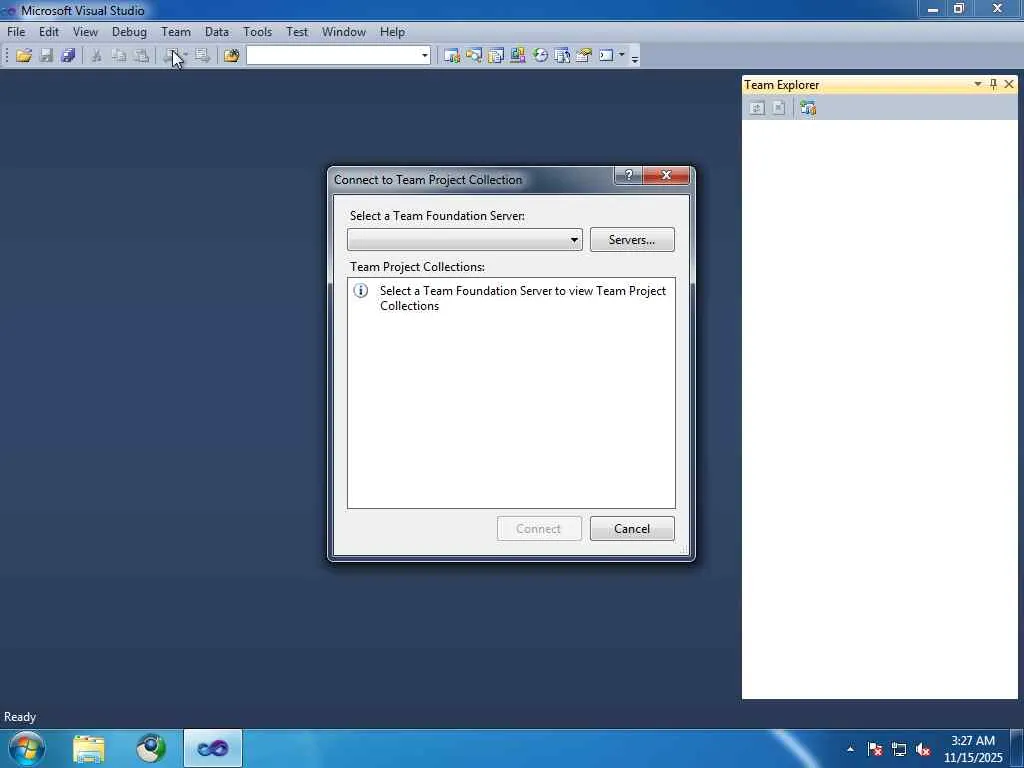The image size is (1024, 768).
Task: Open the Edit menu
Action: pos(49,32)
